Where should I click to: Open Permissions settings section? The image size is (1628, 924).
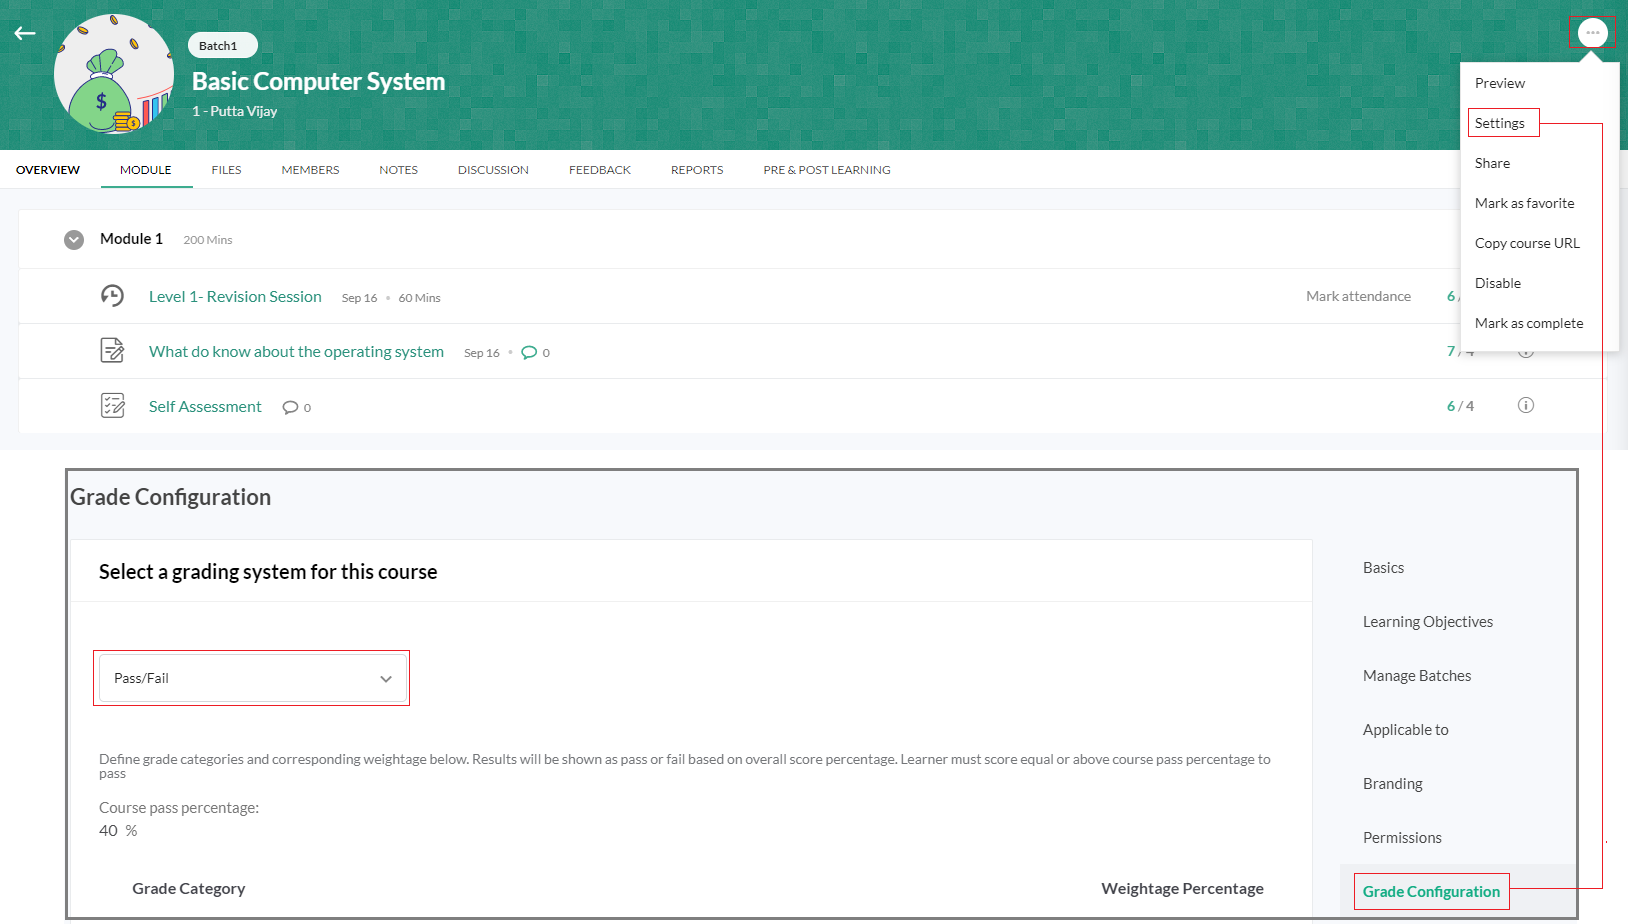tap(1402, 838)
